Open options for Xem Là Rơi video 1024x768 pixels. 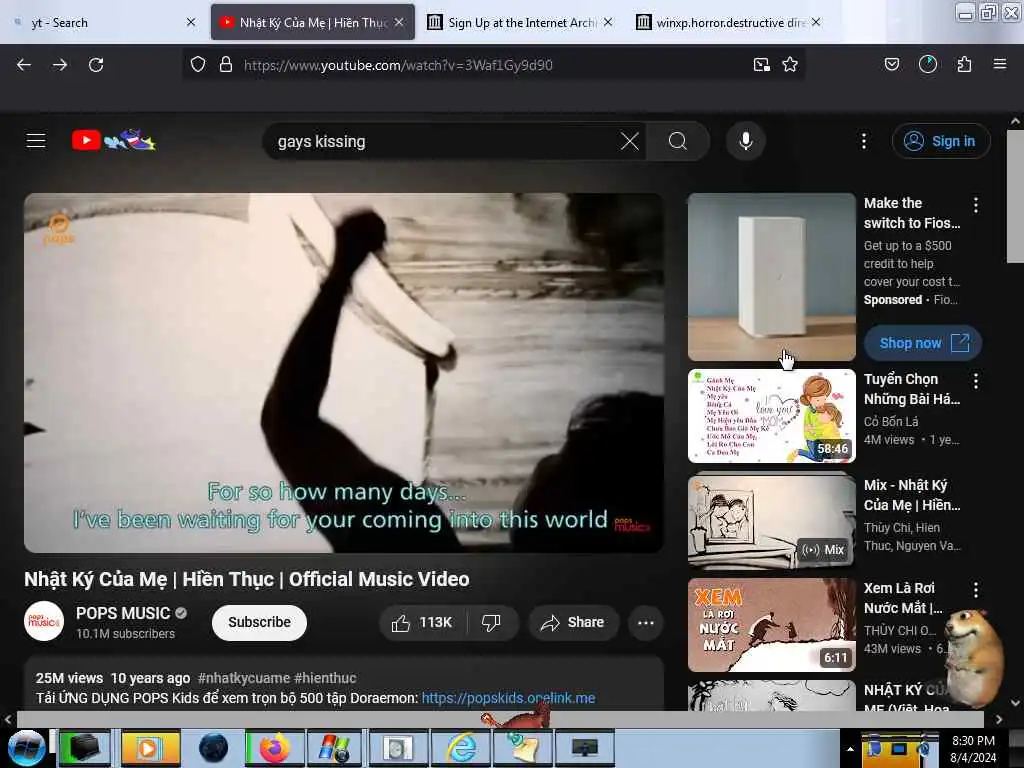tap(976, 590)
